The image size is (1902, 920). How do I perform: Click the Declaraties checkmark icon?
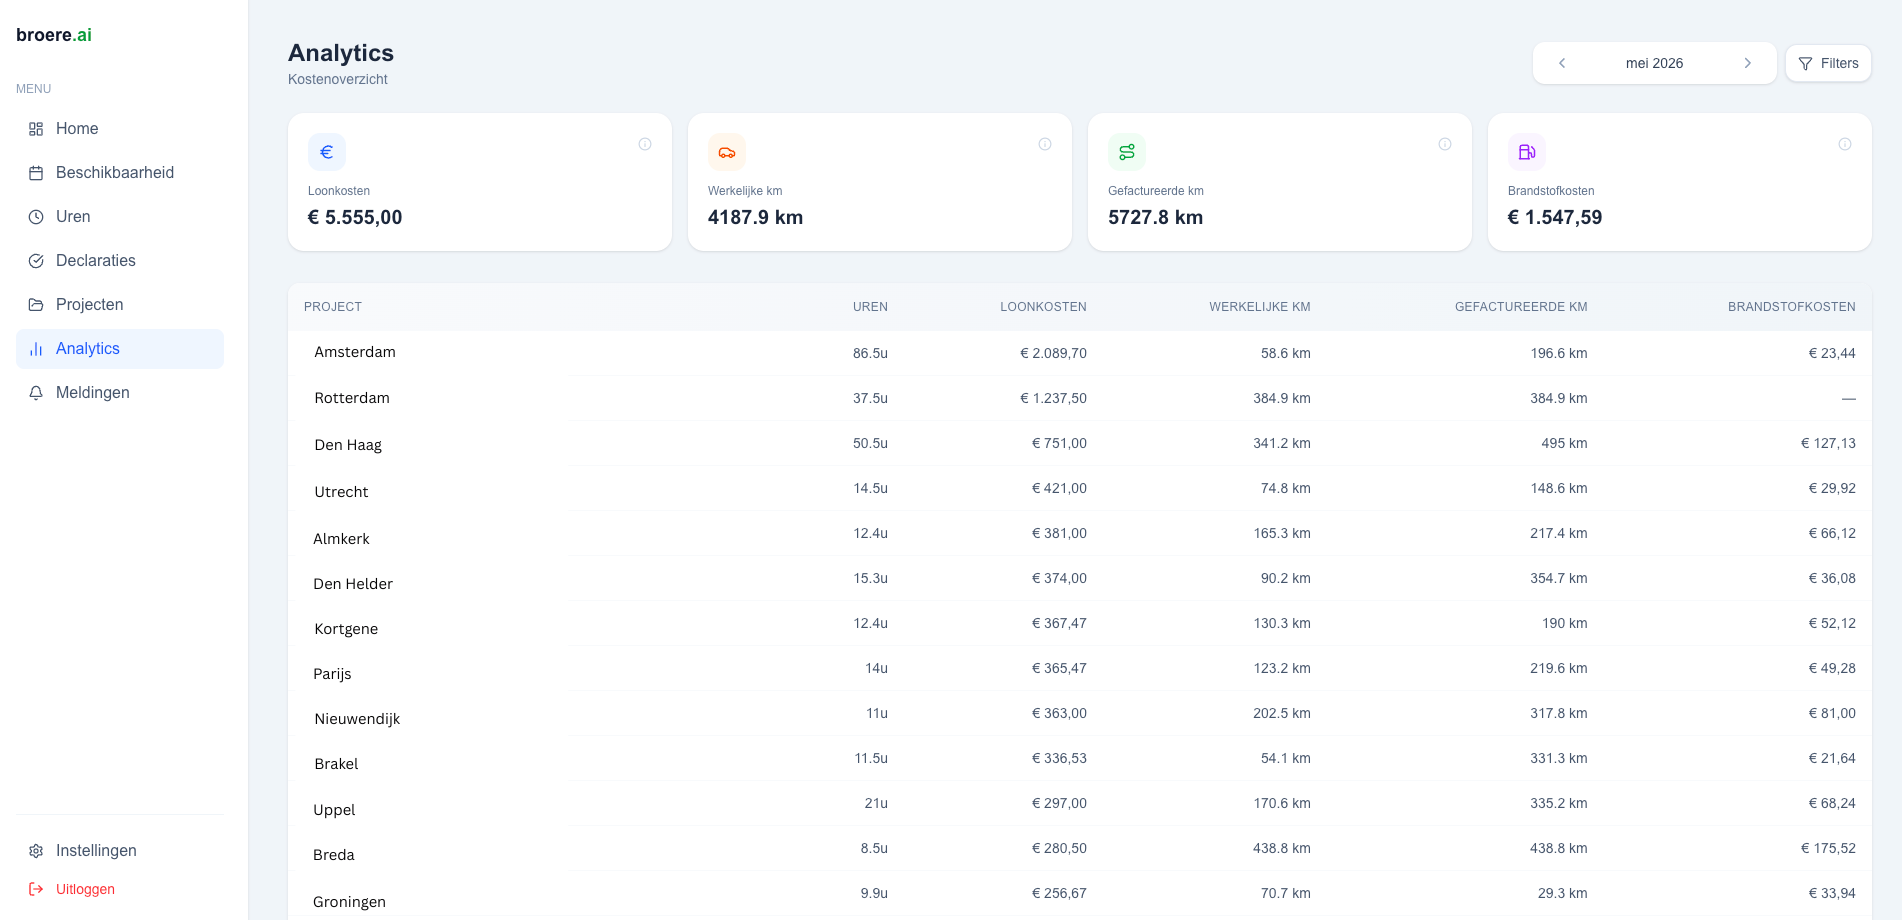tap(36, 261)
